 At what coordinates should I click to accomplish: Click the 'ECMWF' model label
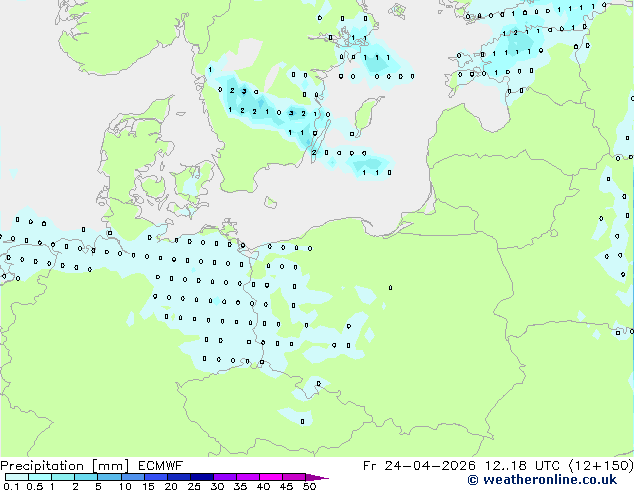click(161, 466)
